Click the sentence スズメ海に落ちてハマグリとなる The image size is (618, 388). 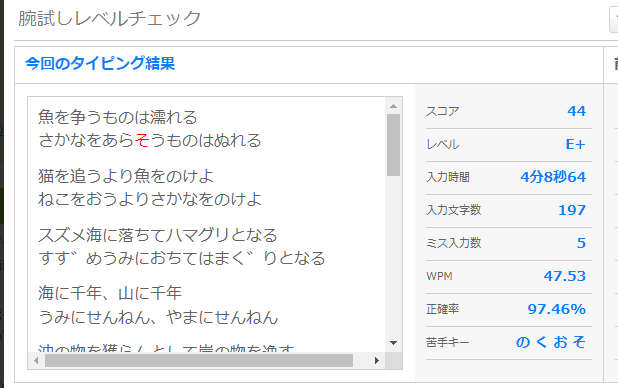[x=158, y=235]
